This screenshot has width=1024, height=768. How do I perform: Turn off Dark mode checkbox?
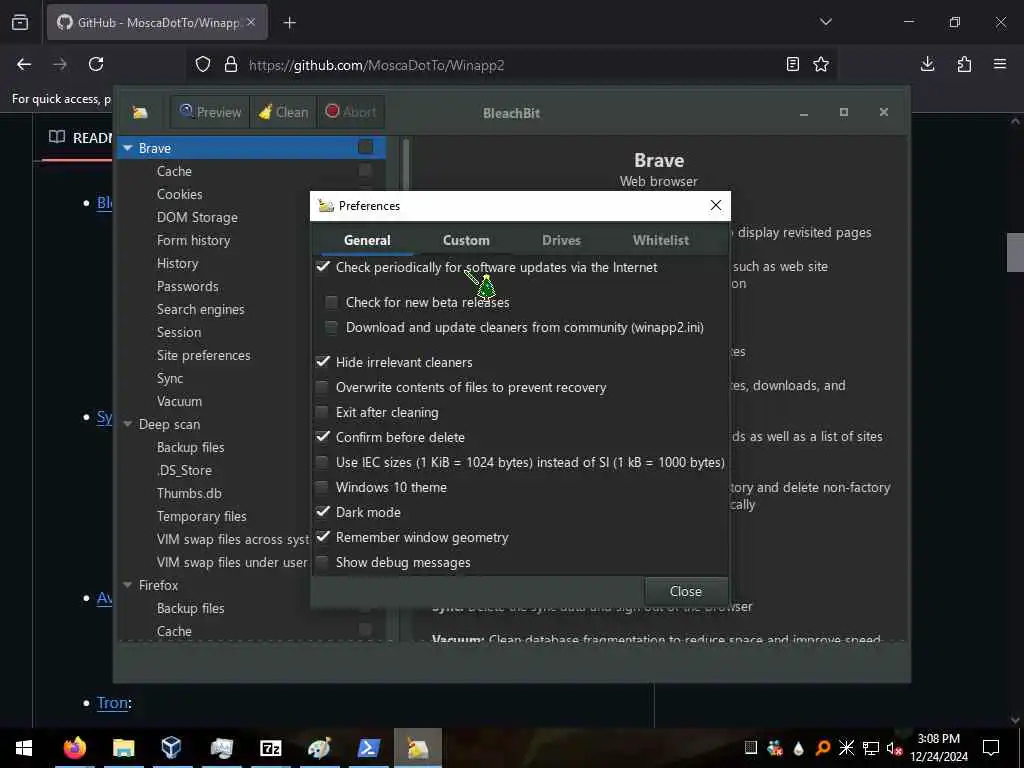pyautogui.click(x=323, y=513)
